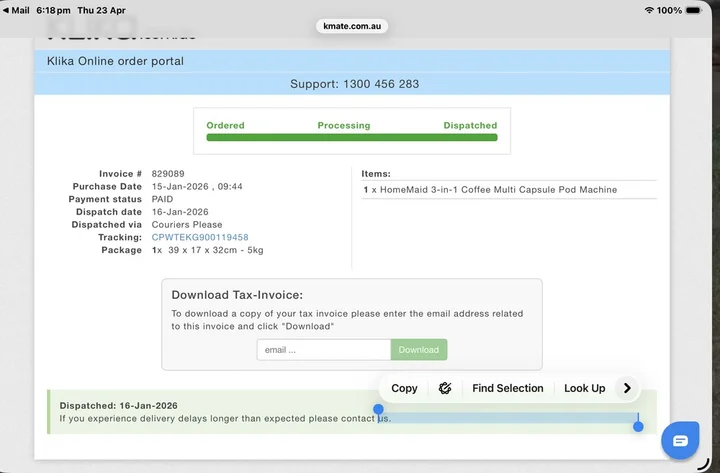Click the HomeMaid 3-in-1 Coffee item row
The width and height of the screenshot is (720, 473).
coord(509,190)
